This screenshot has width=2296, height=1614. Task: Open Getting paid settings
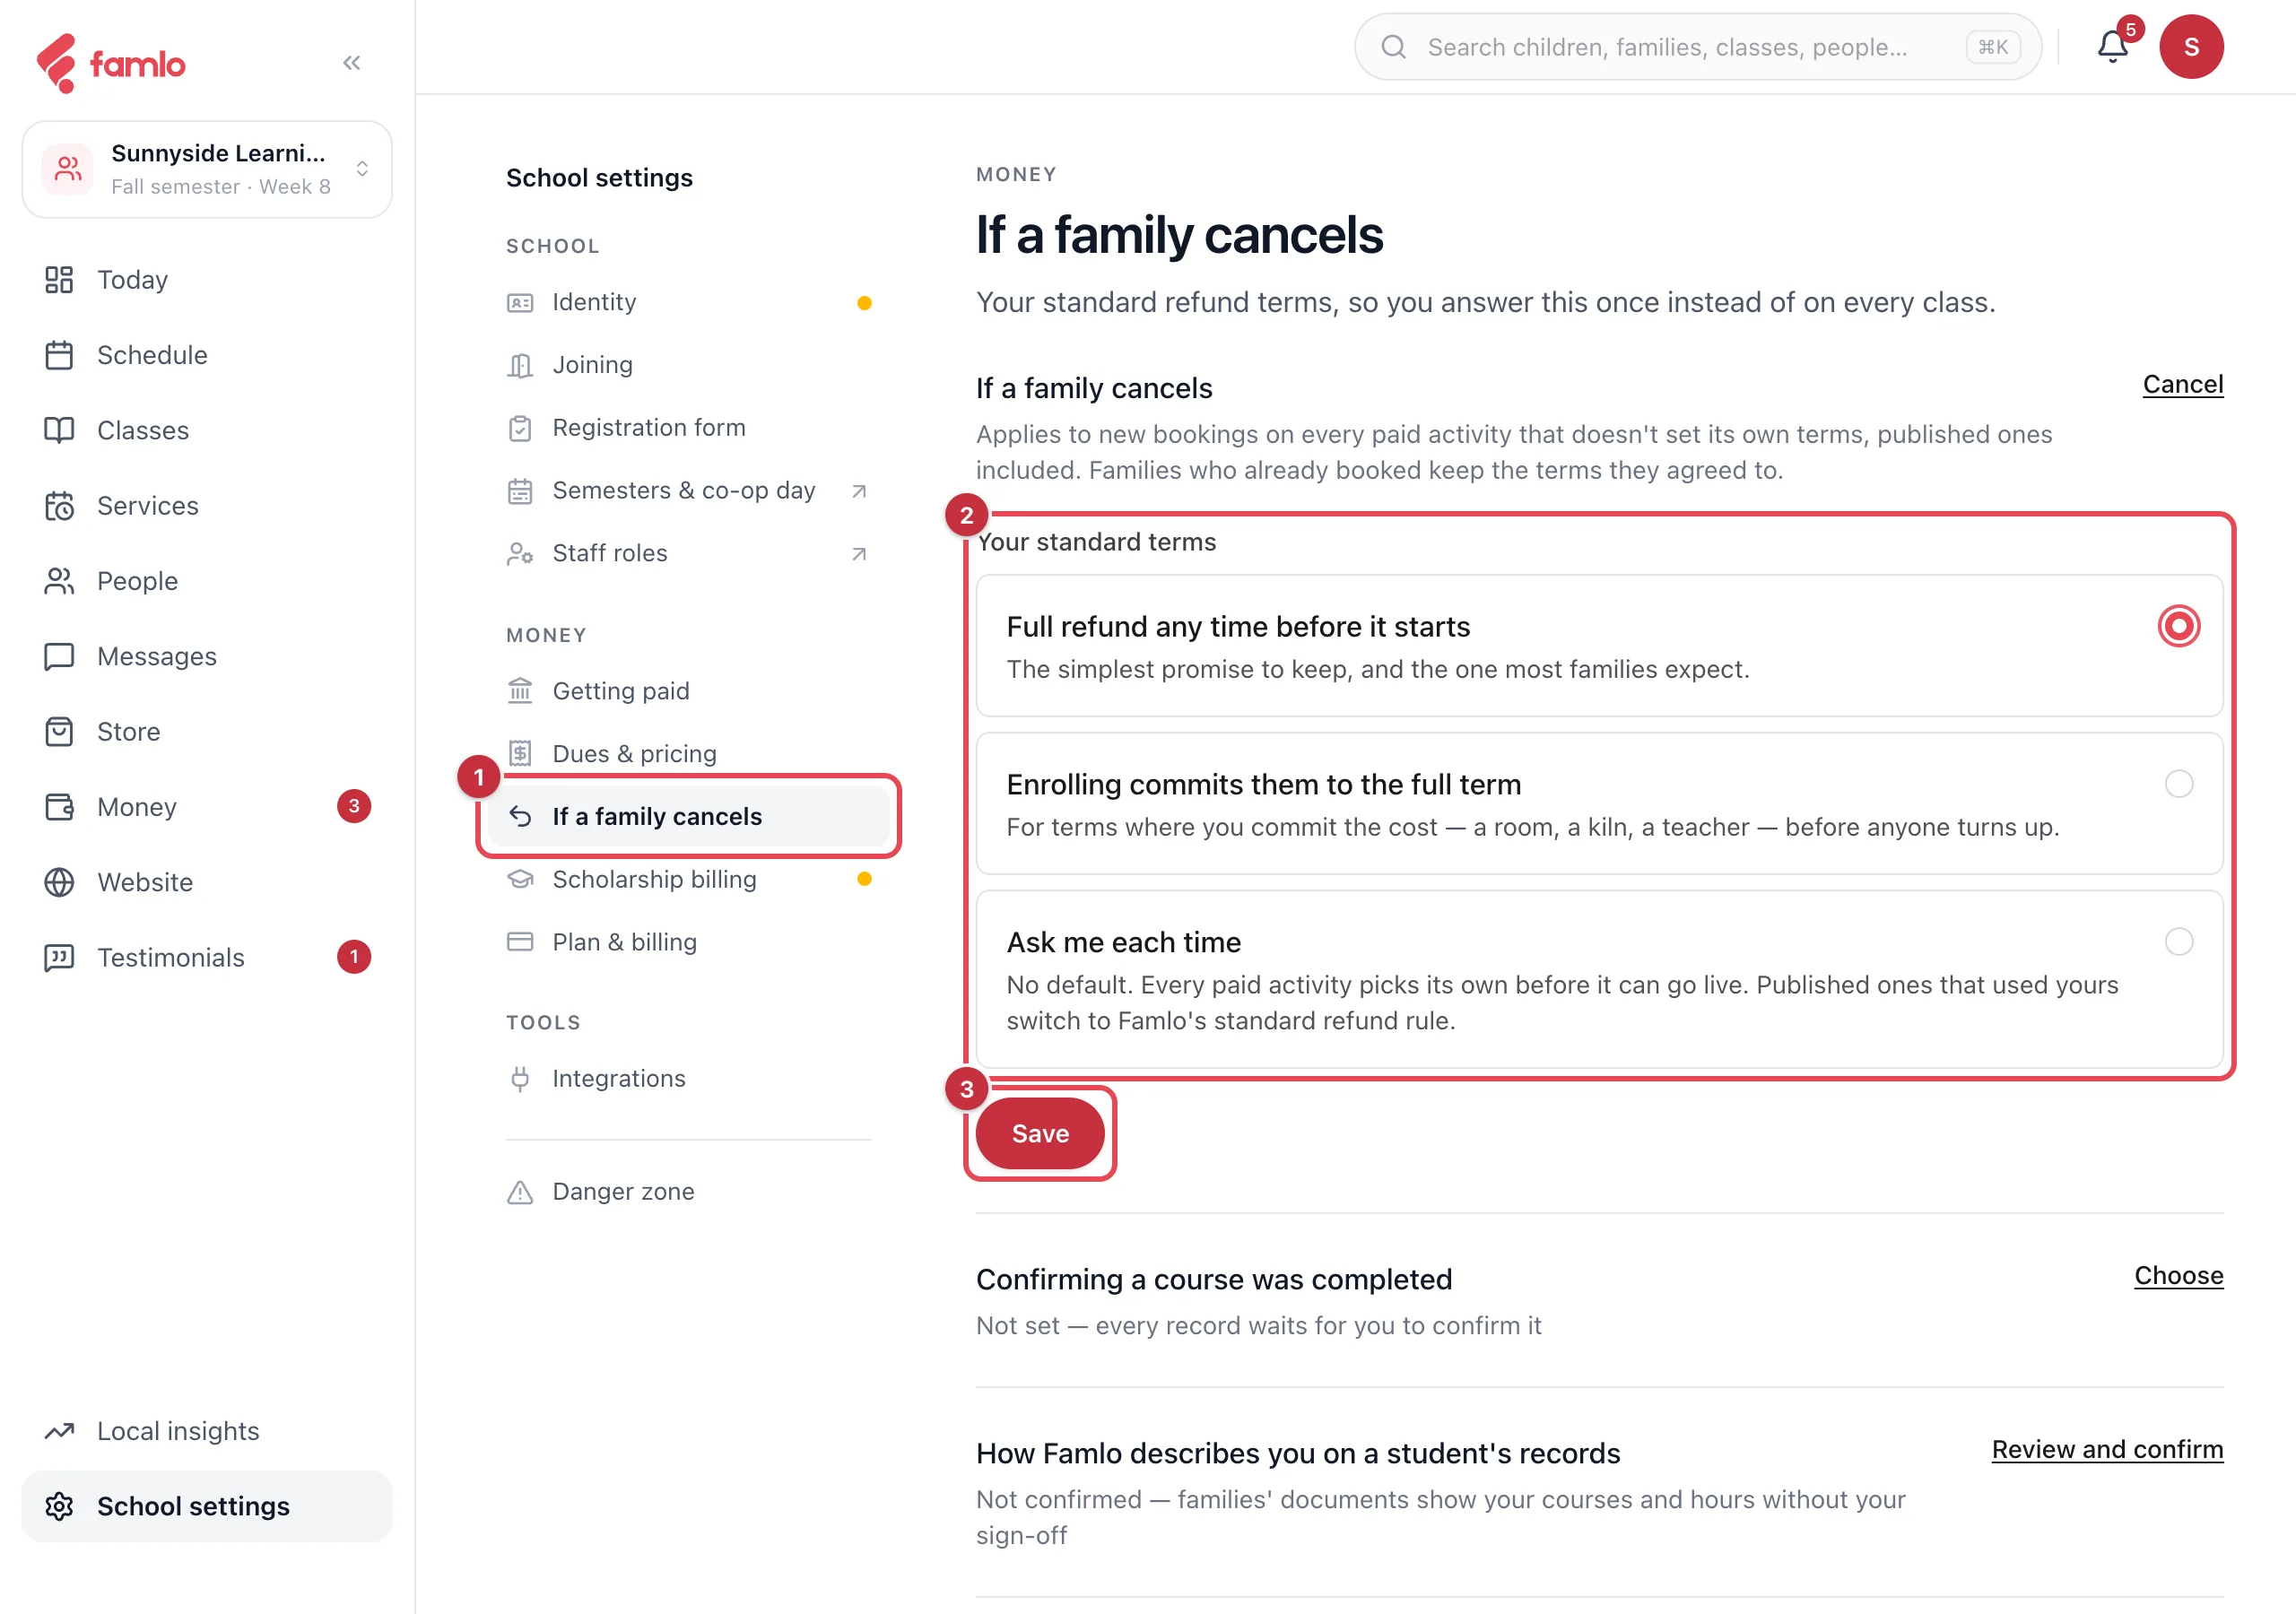click(689, 691)
